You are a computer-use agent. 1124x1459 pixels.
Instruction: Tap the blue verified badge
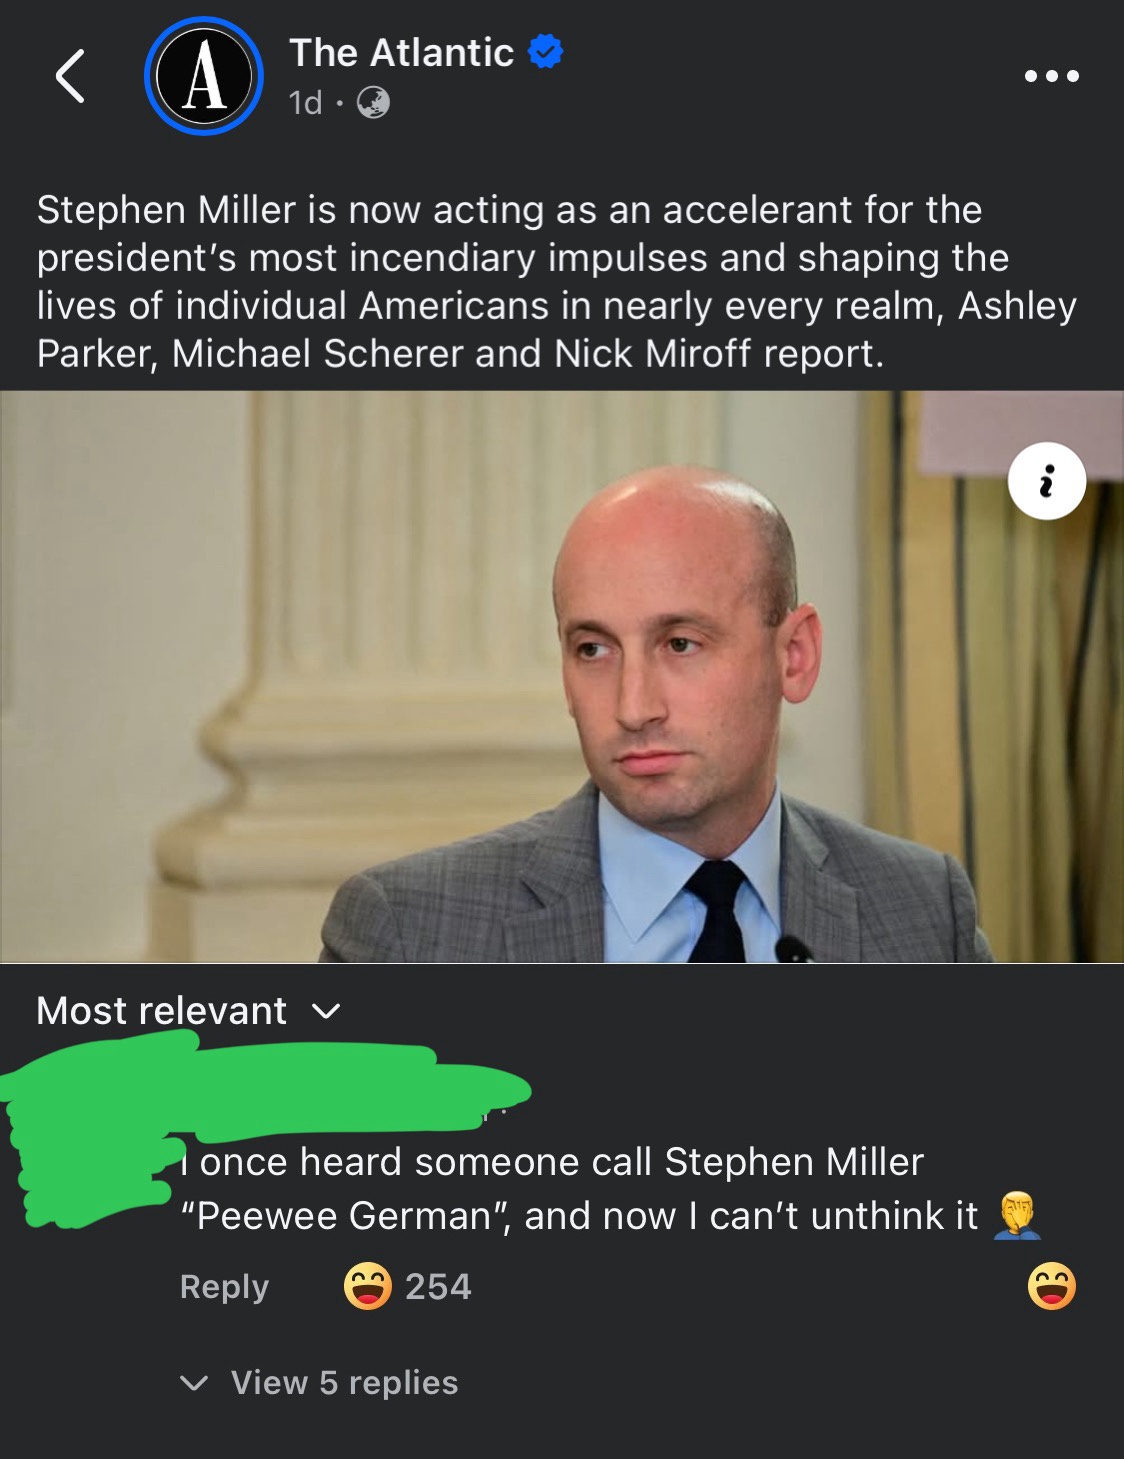(x=545, y=51)
